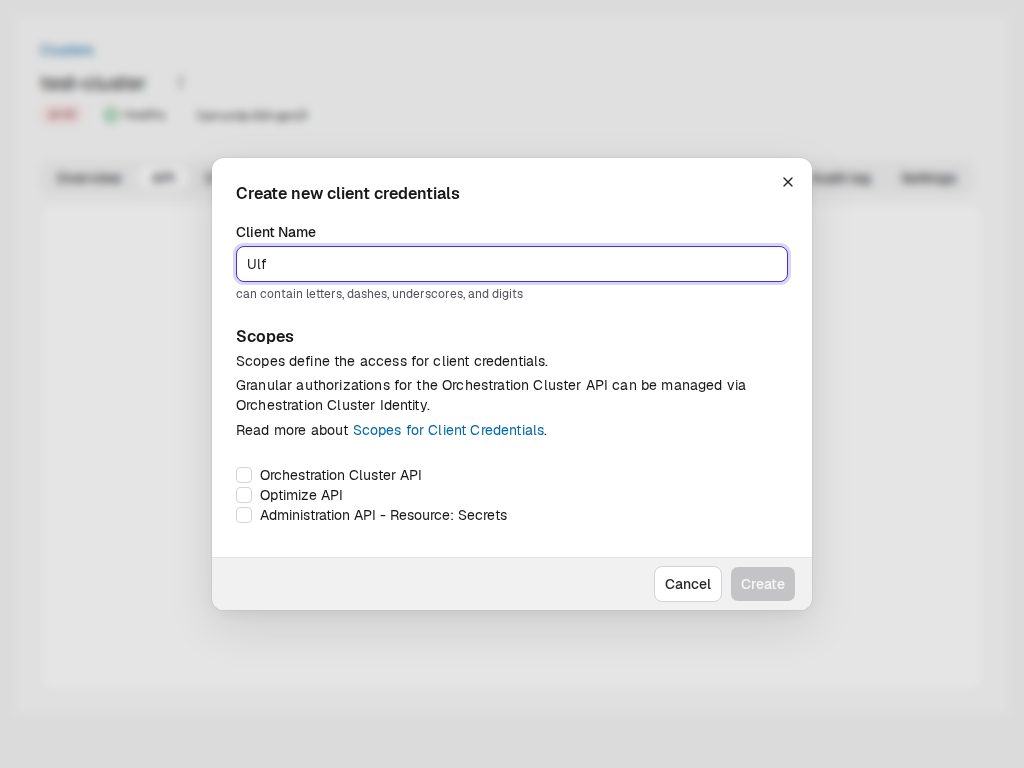Enable the Optimize API scope checkbox
The width and height of the screenshot is (1024, 768).
click(244, 495)
